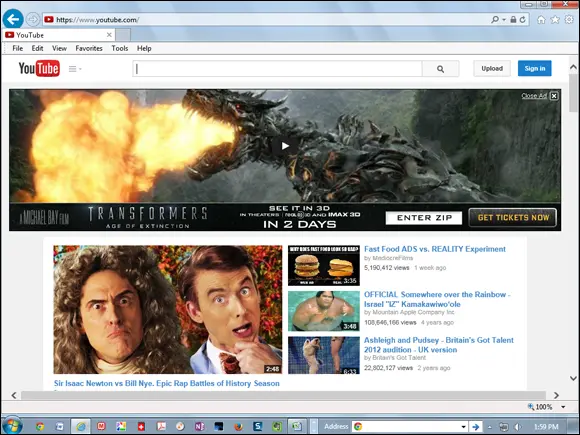
Task: Open Sir Isaac Newton vs Bill Nye title link
Action: [166, 384]
